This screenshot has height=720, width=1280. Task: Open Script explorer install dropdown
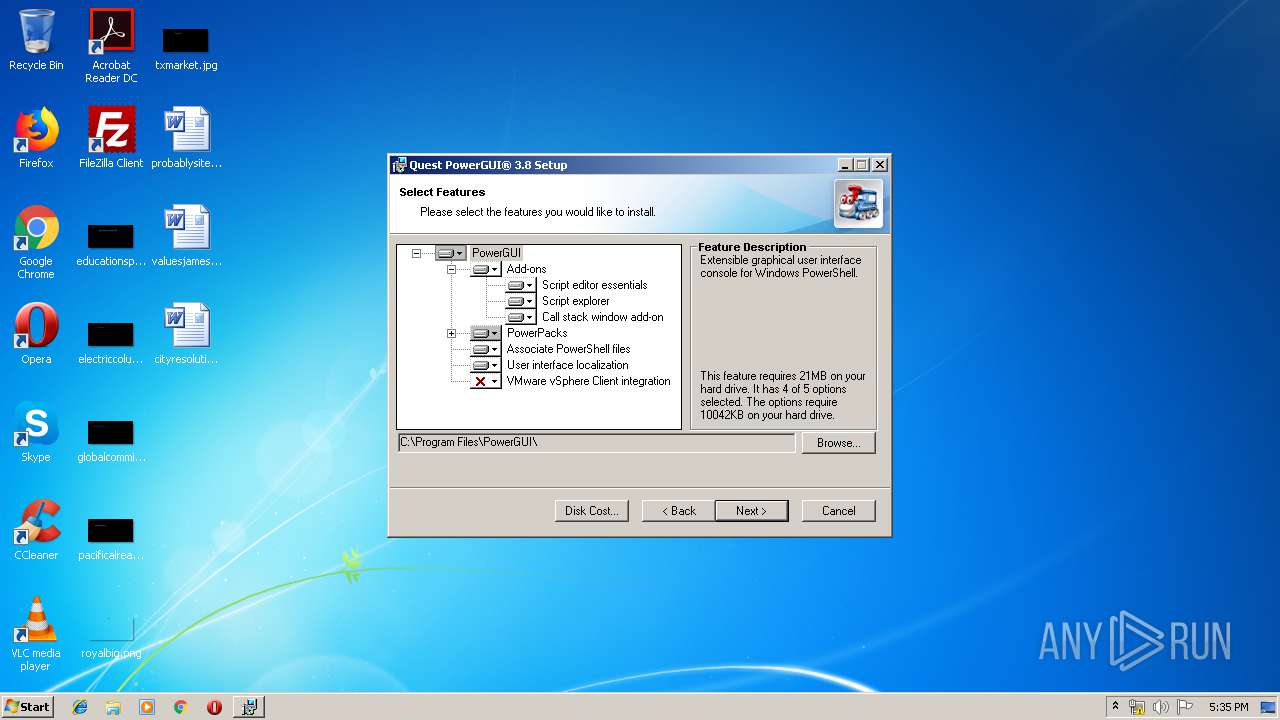click(521, 301)
